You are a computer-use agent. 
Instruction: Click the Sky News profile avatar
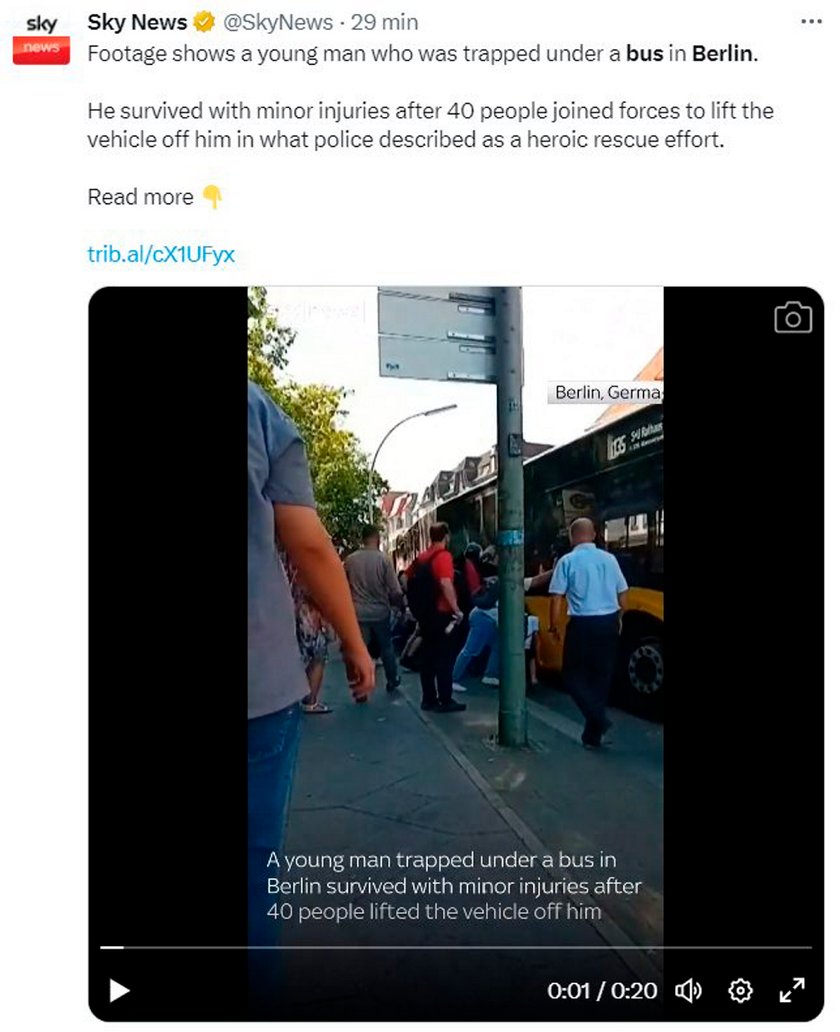(41, 38)
